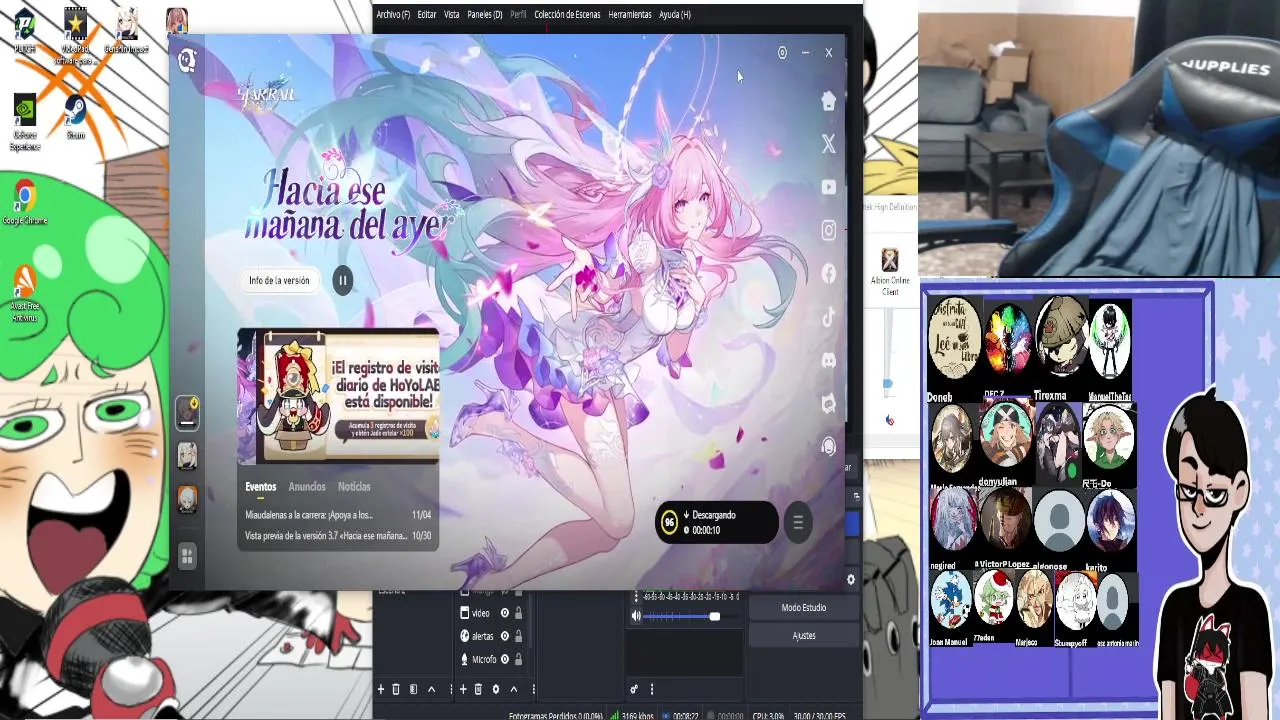Open the HoYoLAB daily check-in banner
Screen dimensions: 1280x720
click(x=338, y=396)
